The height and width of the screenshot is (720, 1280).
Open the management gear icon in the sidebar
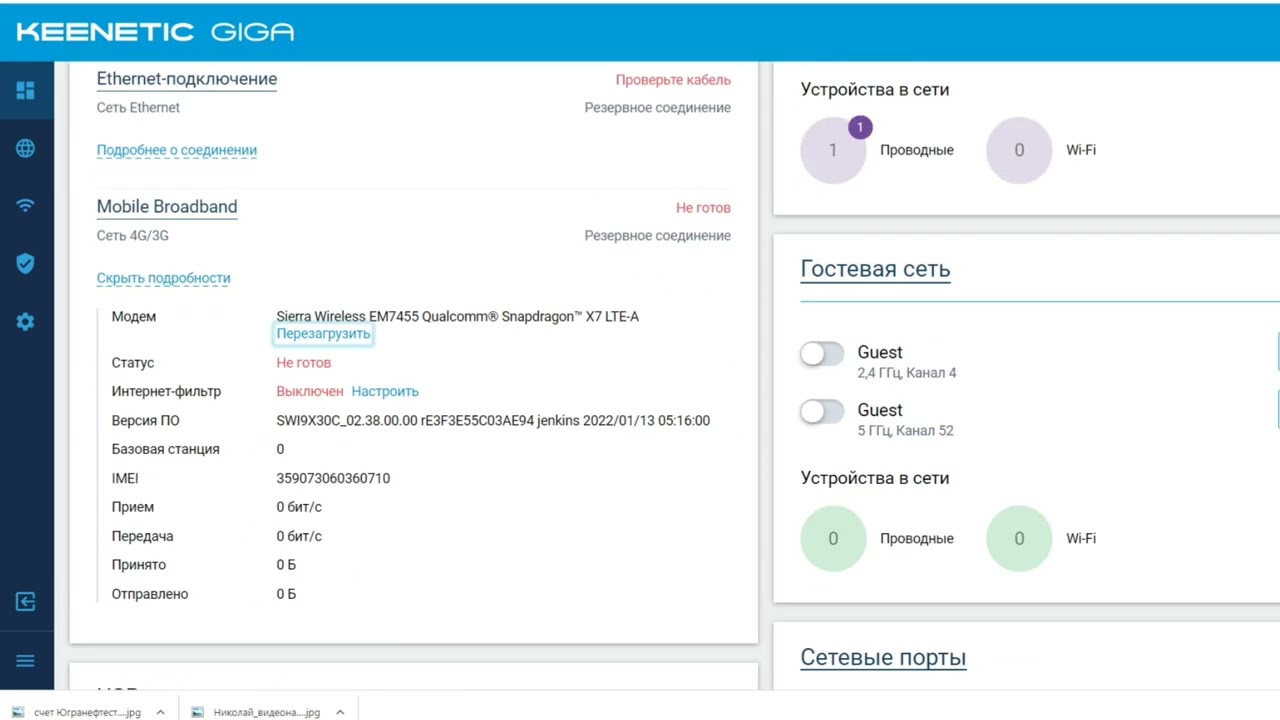click(x=26, y=322)
